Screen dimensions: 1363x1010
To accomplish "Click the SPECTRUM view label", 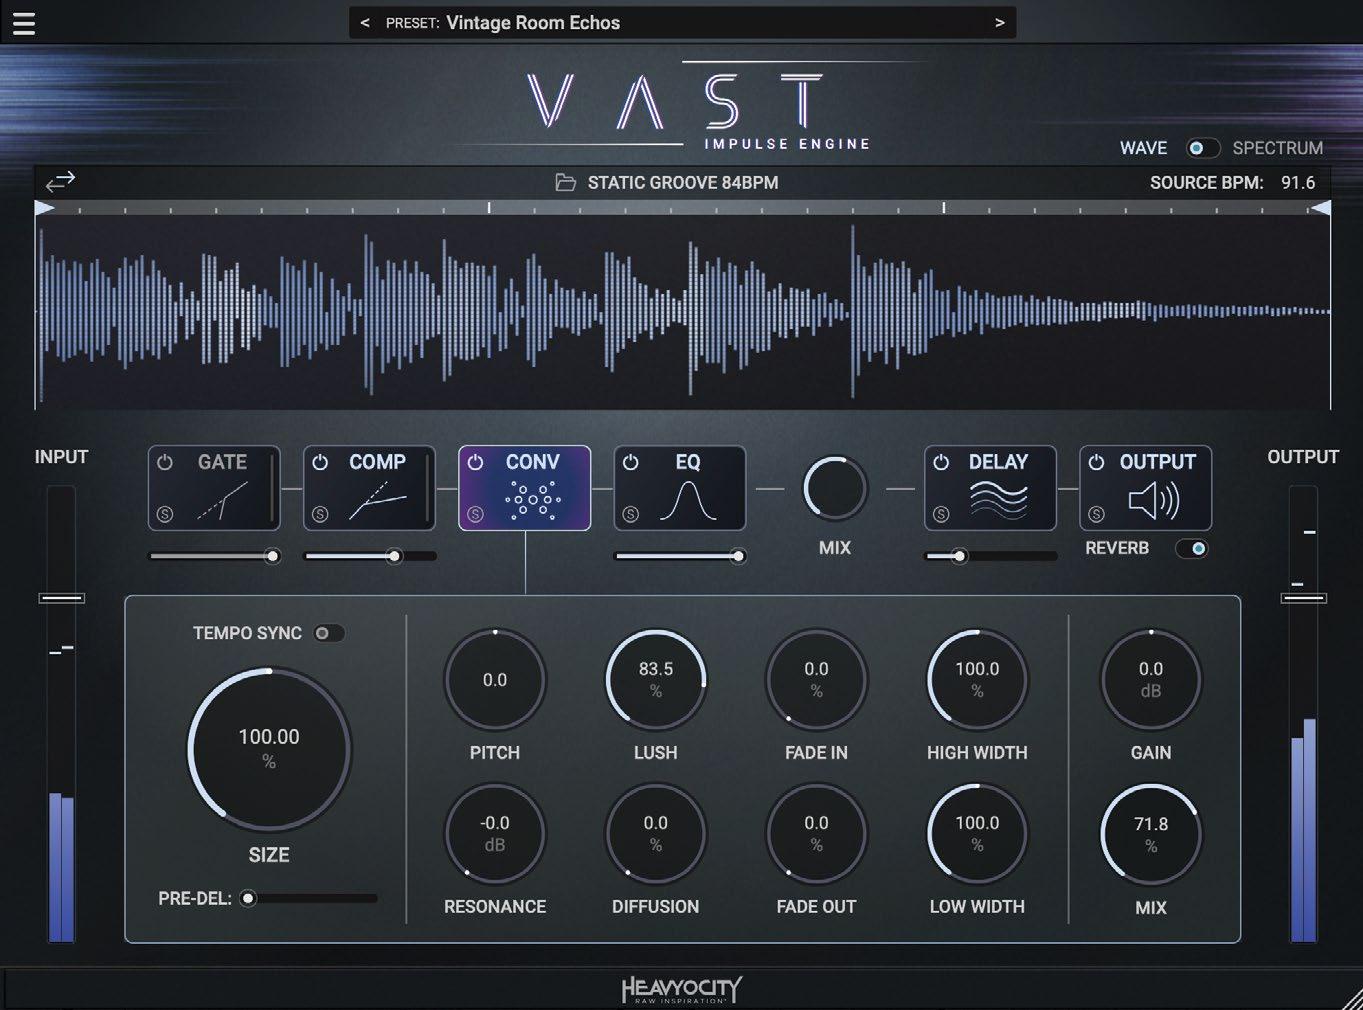I will 1277,148.
